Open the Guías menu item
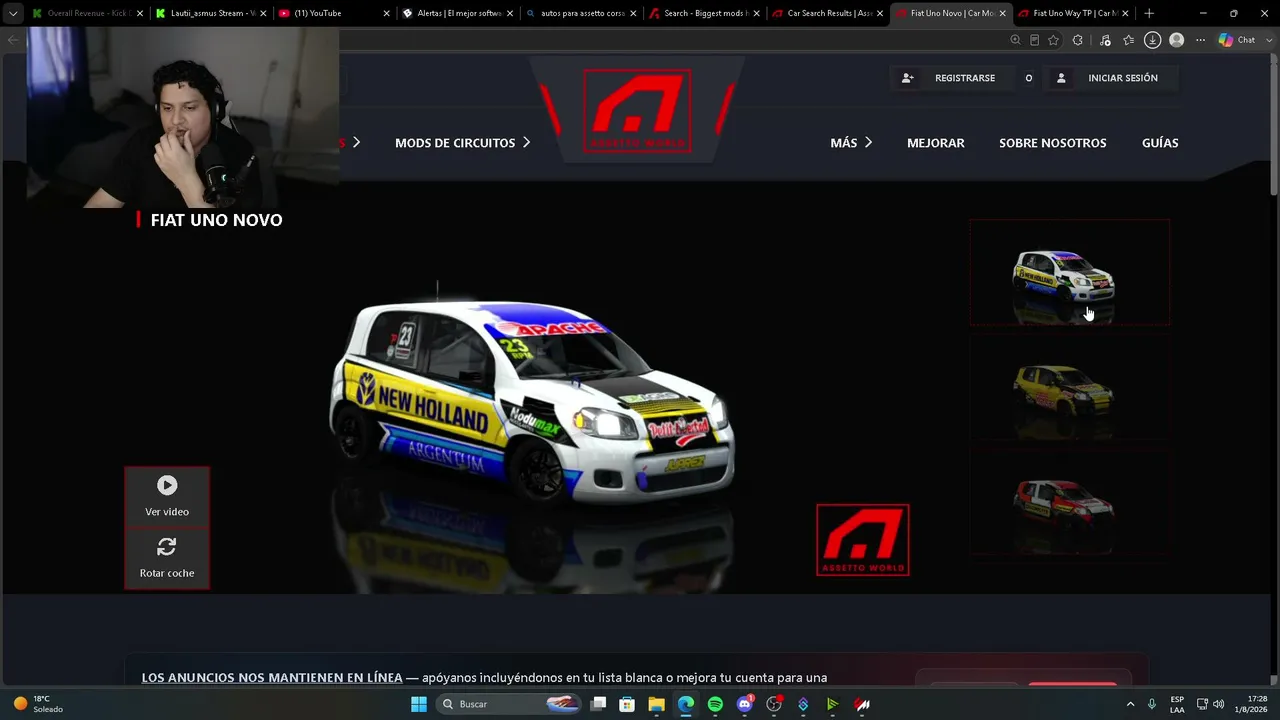The height and width of the screenshot is (720, 1280). point(1160,143)
